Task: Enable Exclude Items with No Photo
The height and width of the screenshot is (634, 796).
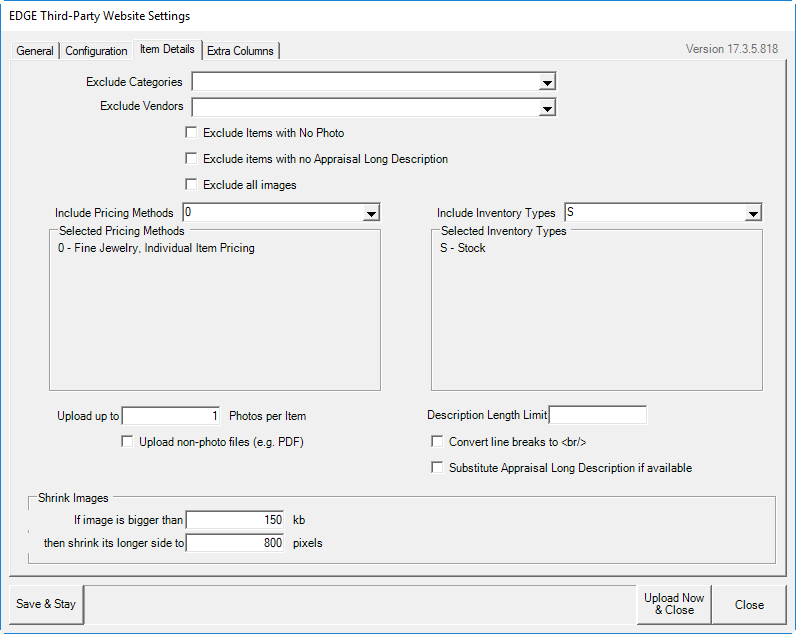Action: (x=192, y=133)
